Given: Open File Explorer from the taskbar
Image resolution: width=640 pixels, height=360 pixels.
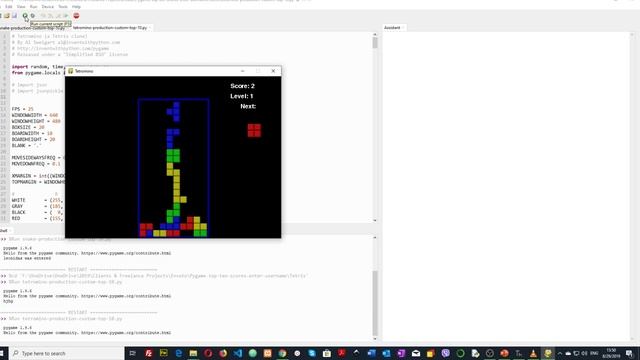Looking at the screenshot, I should click(193, 353).
